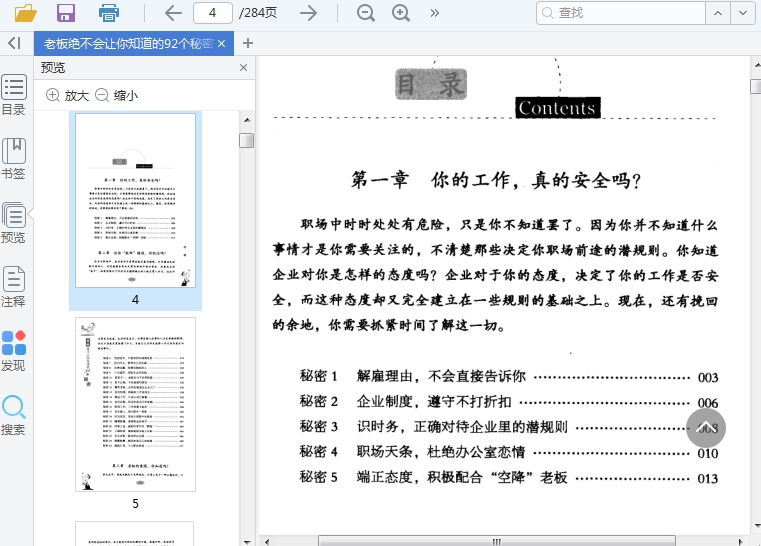This screenshot has width=761, height=546.
Task: Click the document horizontal scrollbar
Action: pos(496,541)
